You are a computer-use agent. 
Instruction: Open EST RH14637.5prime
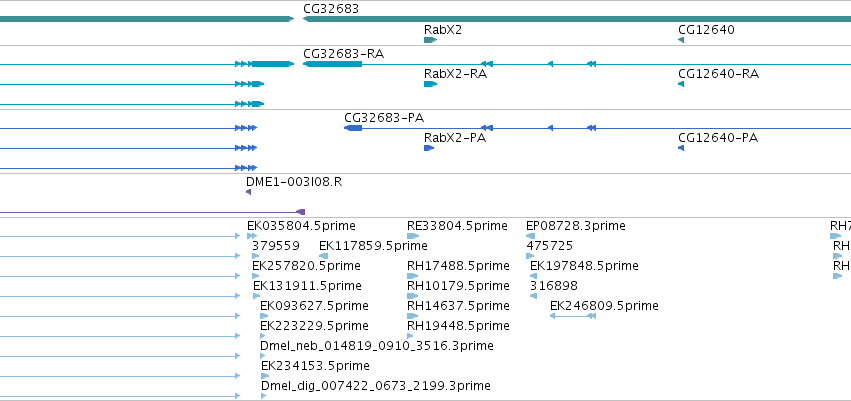[459, 305]
